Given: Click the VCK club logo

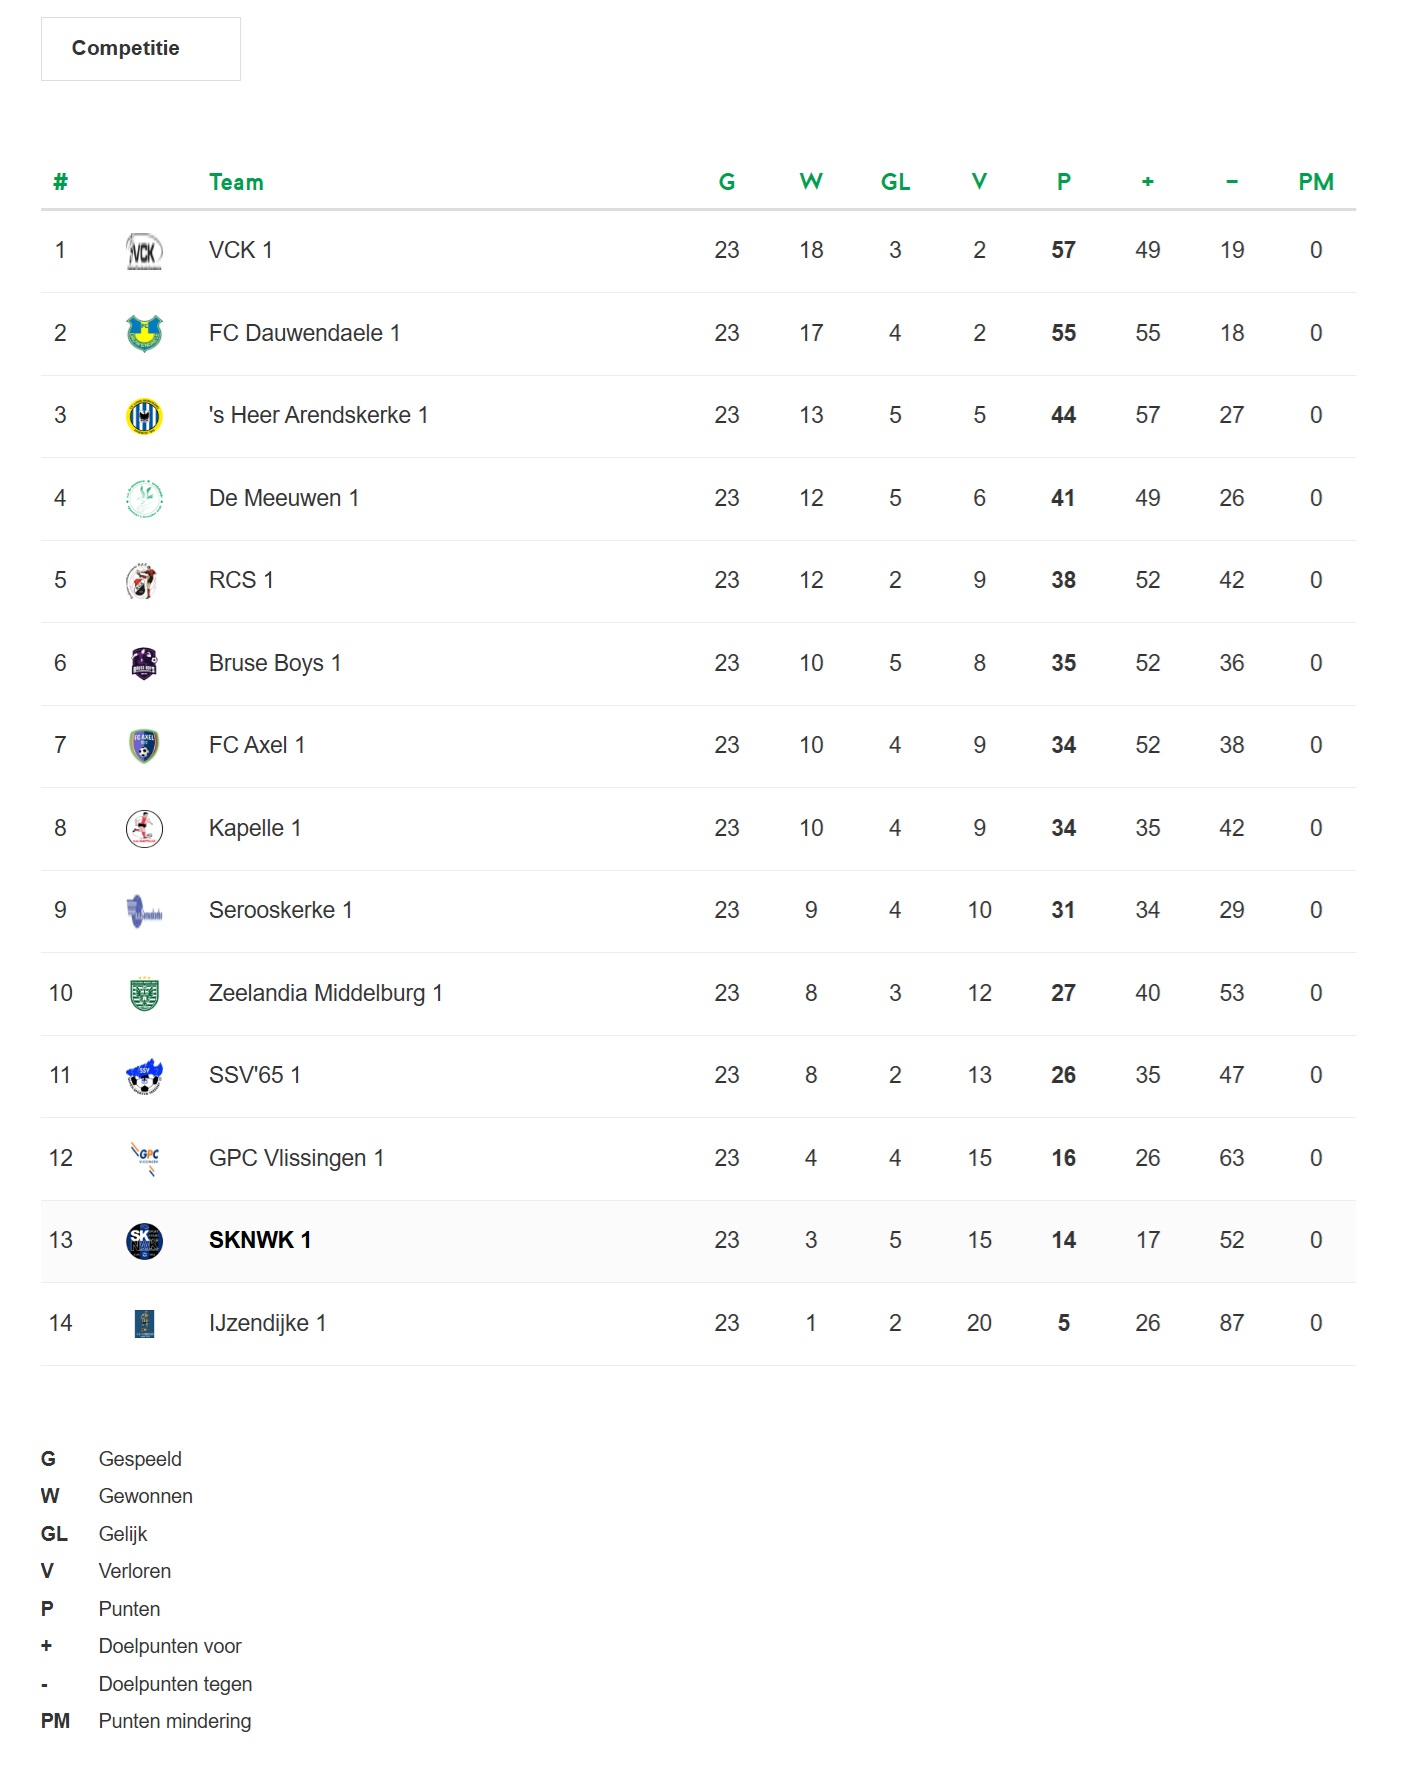Looking at the screenshot, I should [x=144, y=251].
